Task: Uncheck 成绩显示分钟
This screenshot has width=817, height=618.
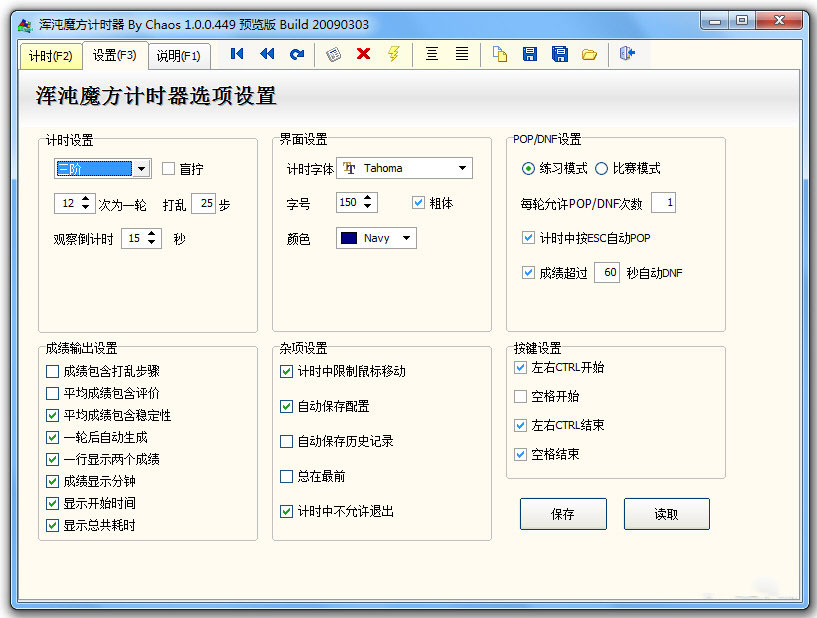Action: pyautogui.click(x=52, y=481)
